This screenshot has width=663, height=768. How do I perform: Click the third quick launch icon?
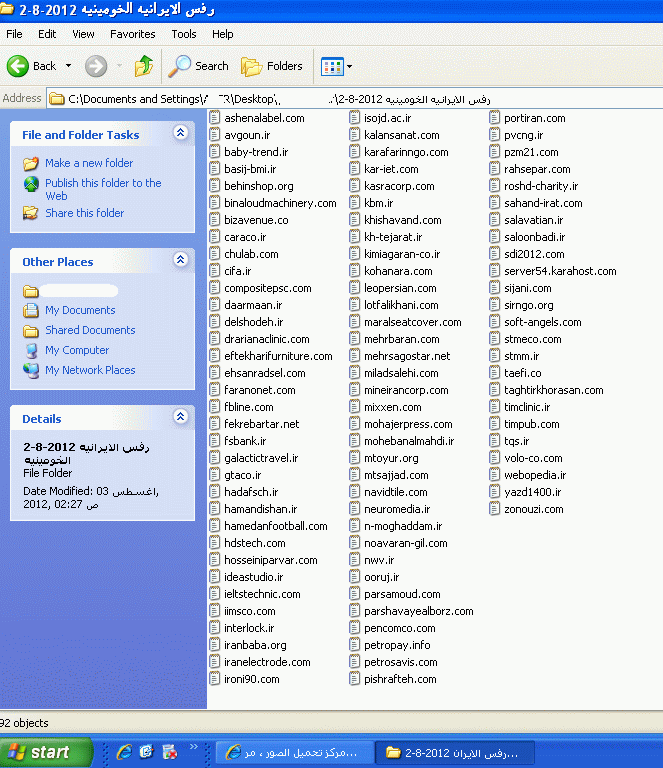[x=169, y=752]
